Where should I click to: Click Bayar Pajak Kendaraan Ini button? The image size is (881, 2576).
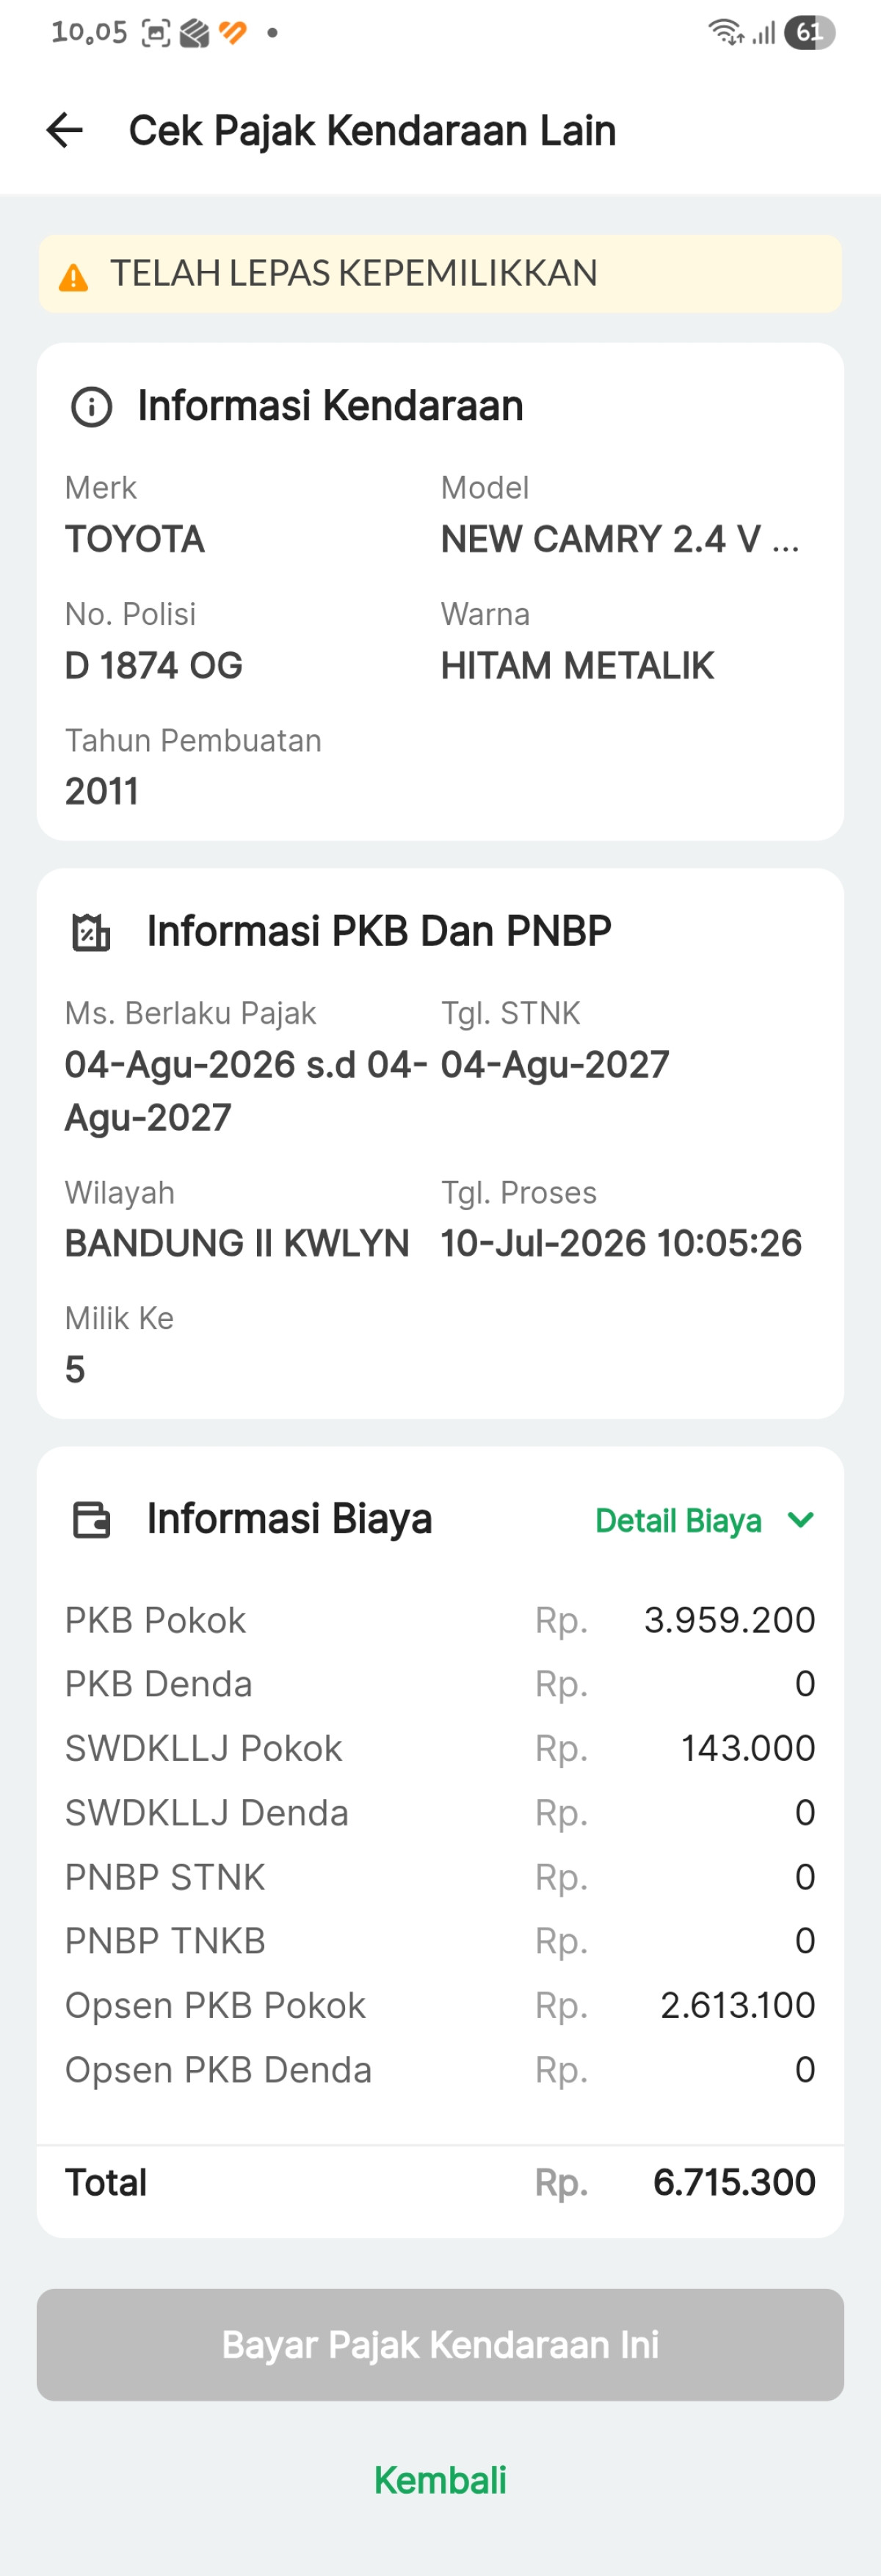click(x=440, y=2344)
